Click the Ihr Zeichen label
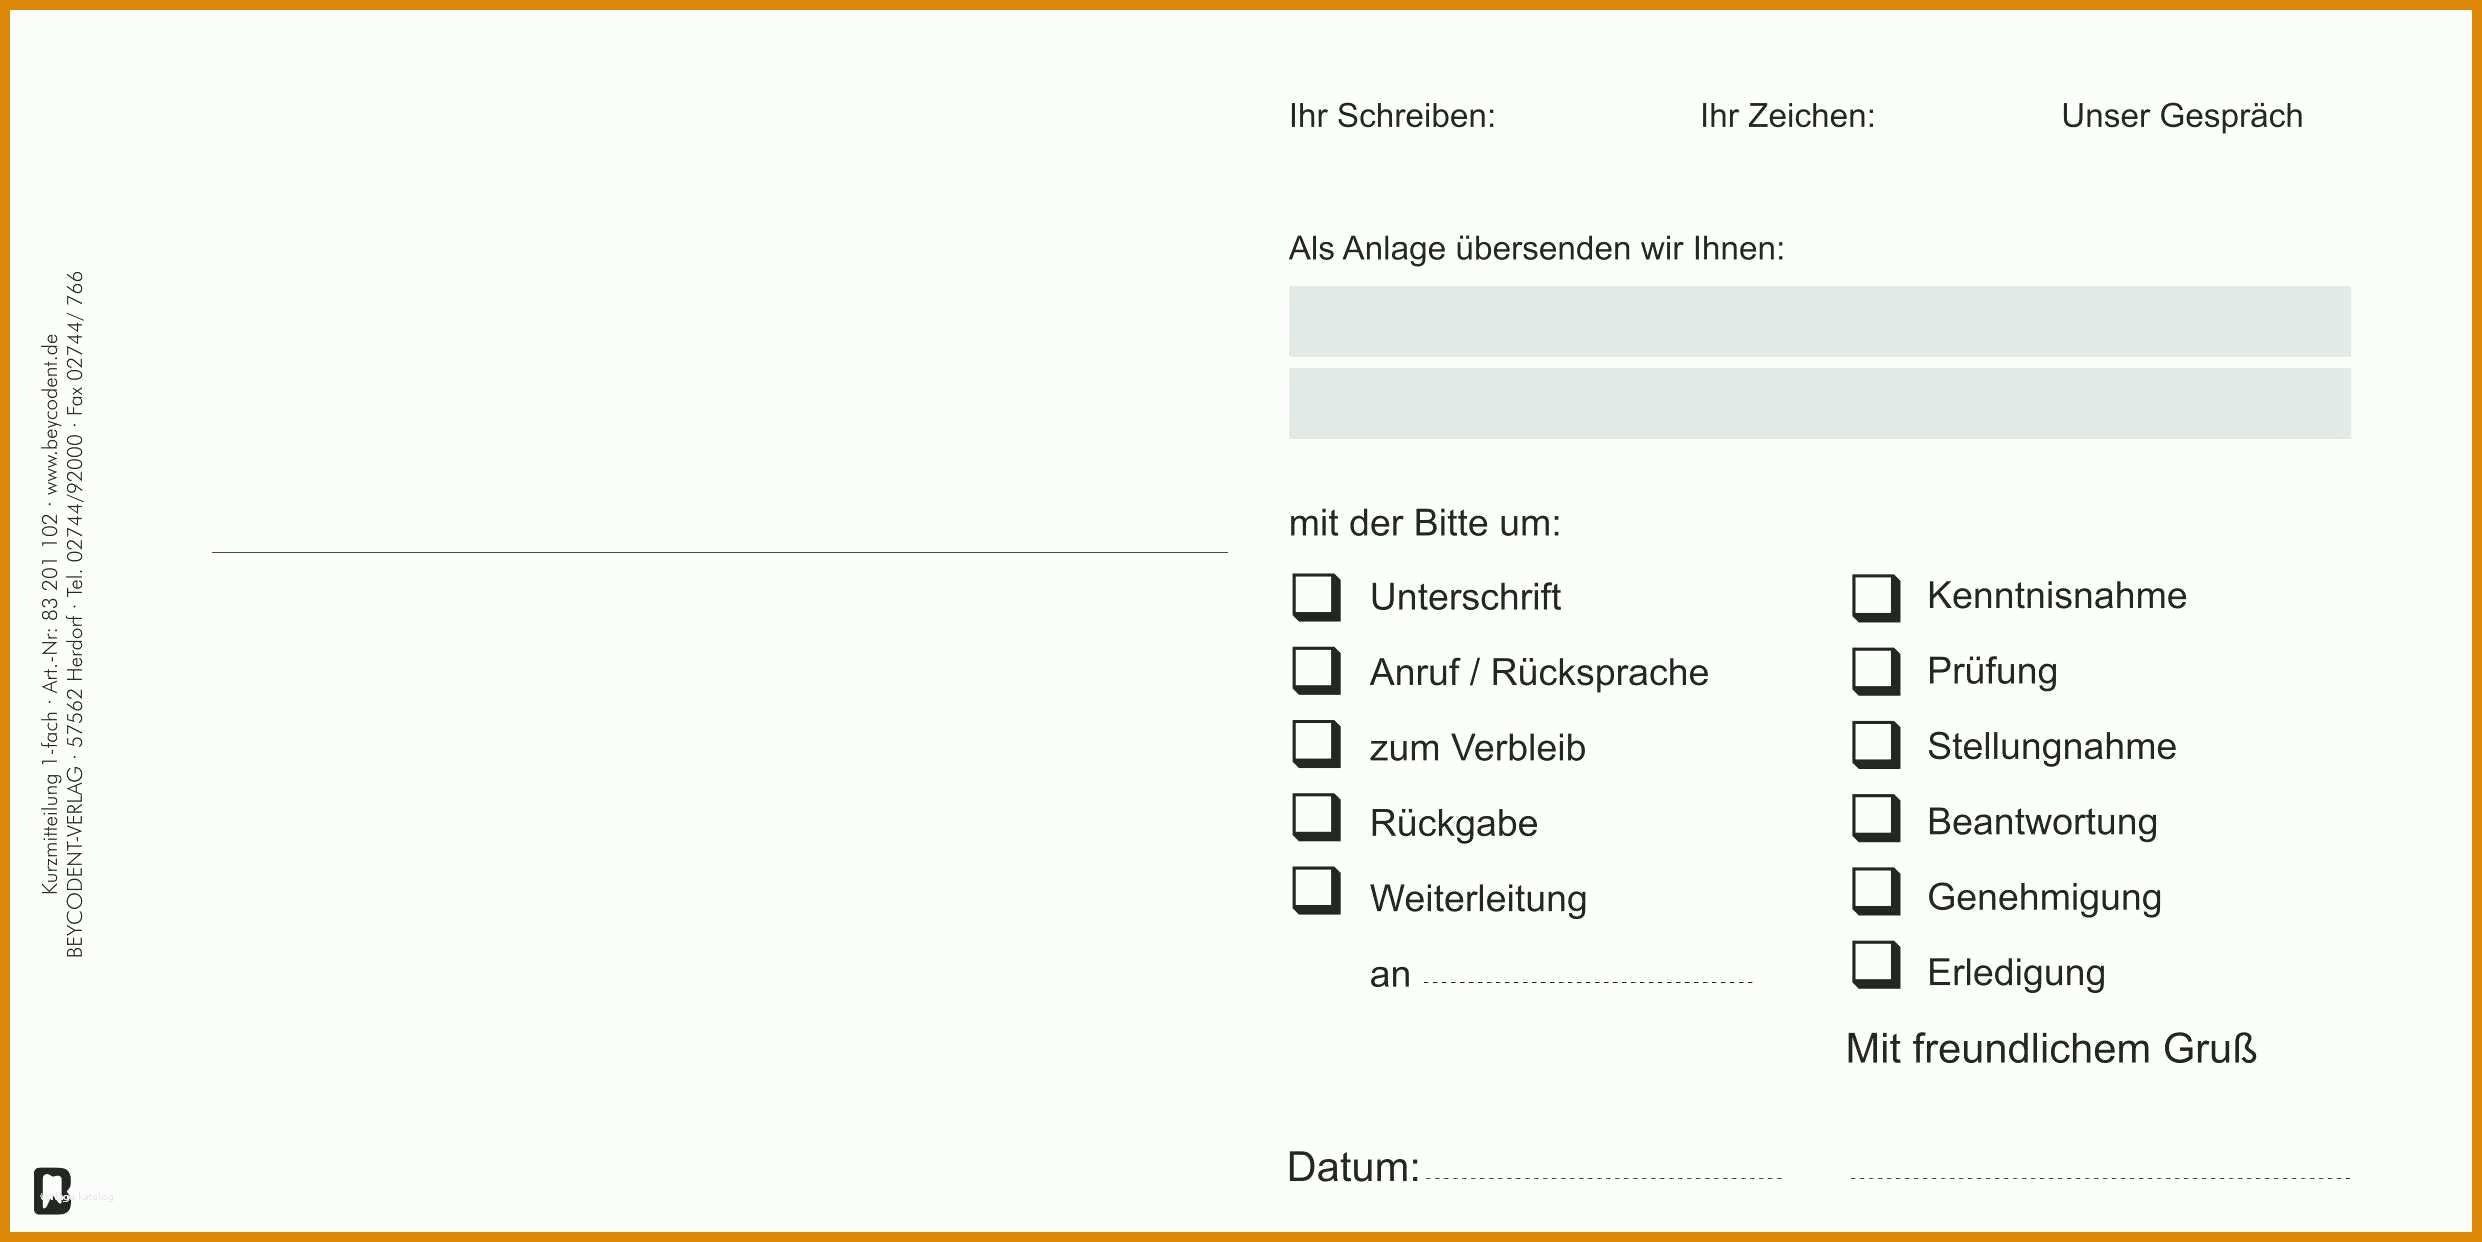Screen dimensions: 2482x1242 coord(1788,116)
